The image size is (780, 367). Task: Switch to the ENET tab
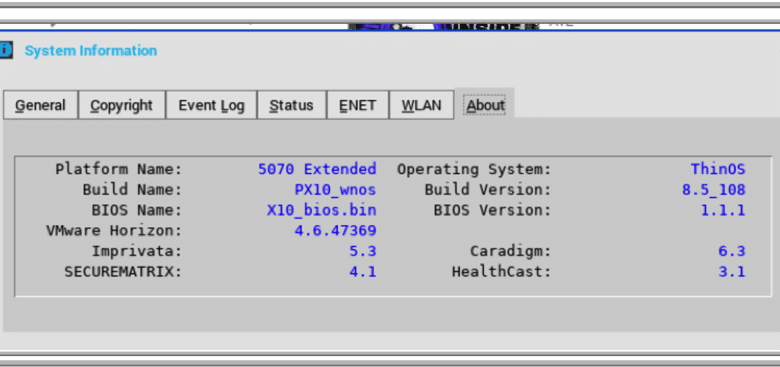358,105
